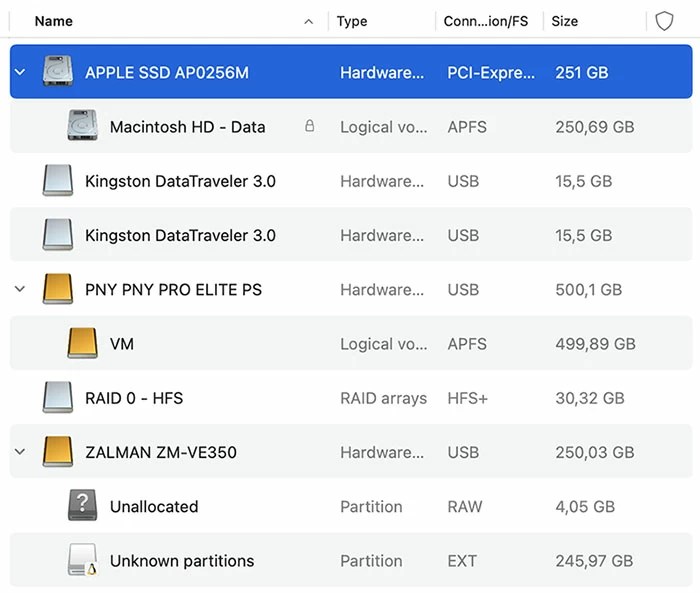Click the APFS cell in Macintosh HD row
This screenshot has width=700, height=593.
pyautogui.click(x=467, y=127)
